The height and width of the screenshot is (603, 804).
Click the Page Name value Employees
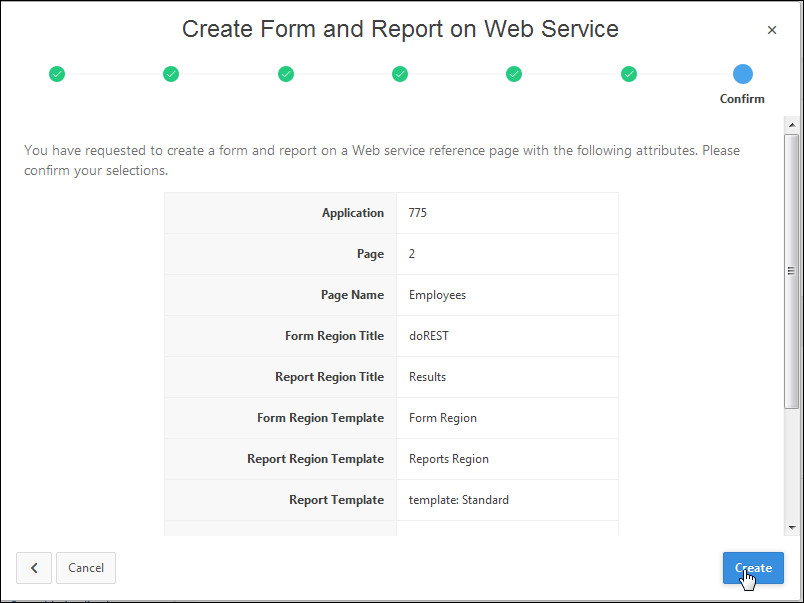click(437, 295)
